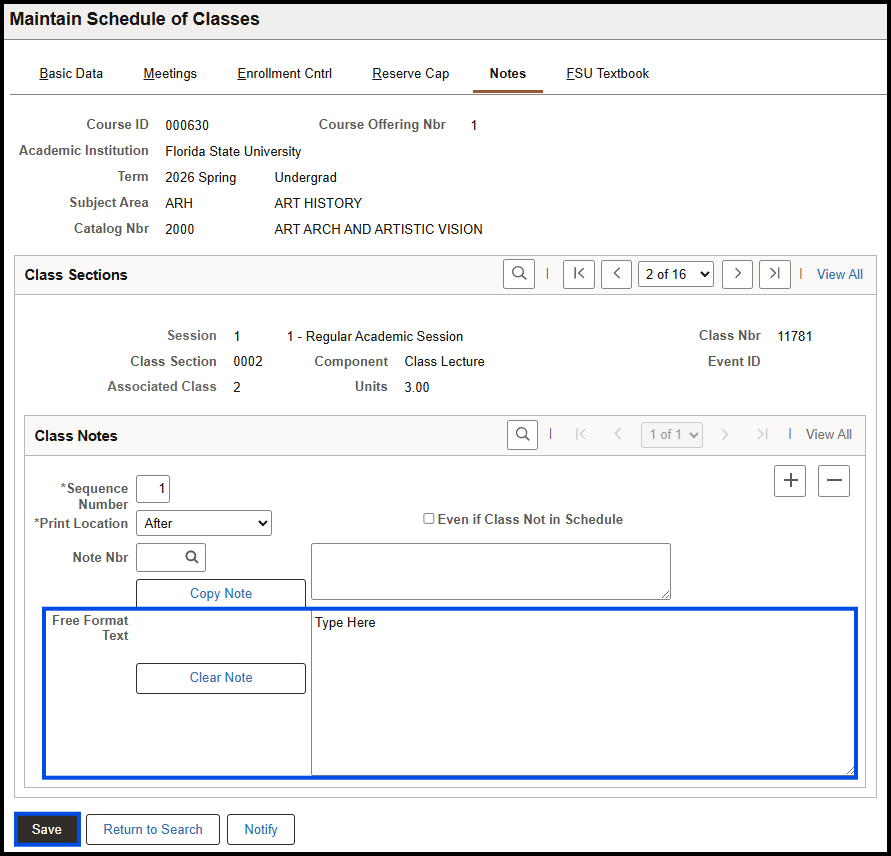Open the Enrollment Cntrl tab
The width and height of the screenshot is (891, 856).
click(284, 73)
